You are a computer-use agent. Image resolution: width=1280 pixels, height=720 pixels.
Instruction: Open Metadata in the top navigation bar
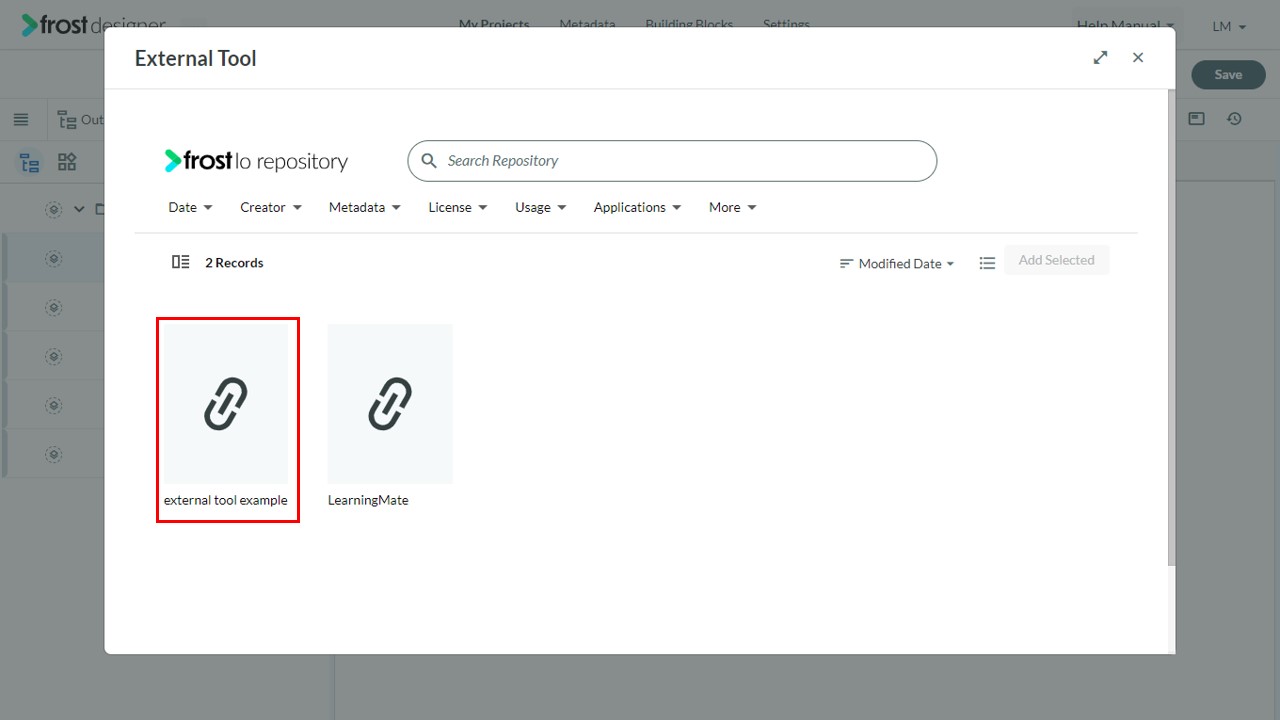[x=587, y=24]
